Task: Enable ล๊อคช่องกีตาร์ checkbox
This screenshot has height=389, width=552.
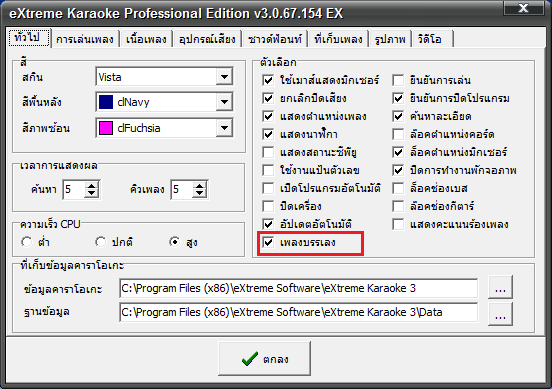Action: (398, 206)
